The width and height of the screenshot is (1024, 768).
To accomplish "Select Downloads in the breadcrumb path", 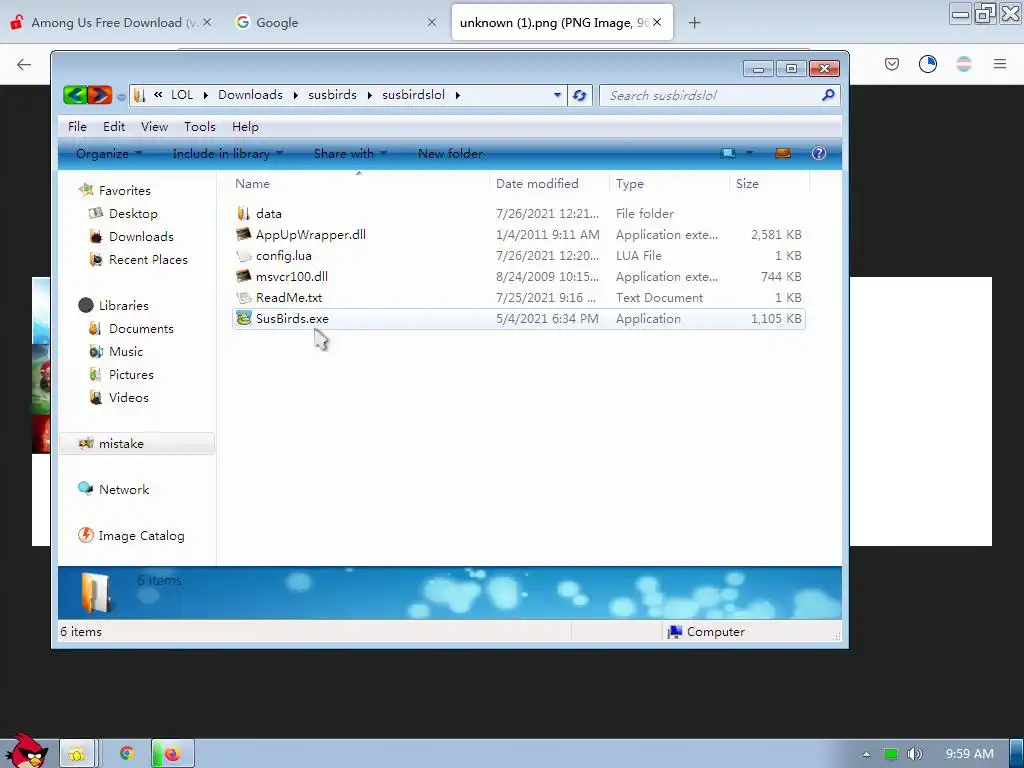I will (x=250, y=95).
